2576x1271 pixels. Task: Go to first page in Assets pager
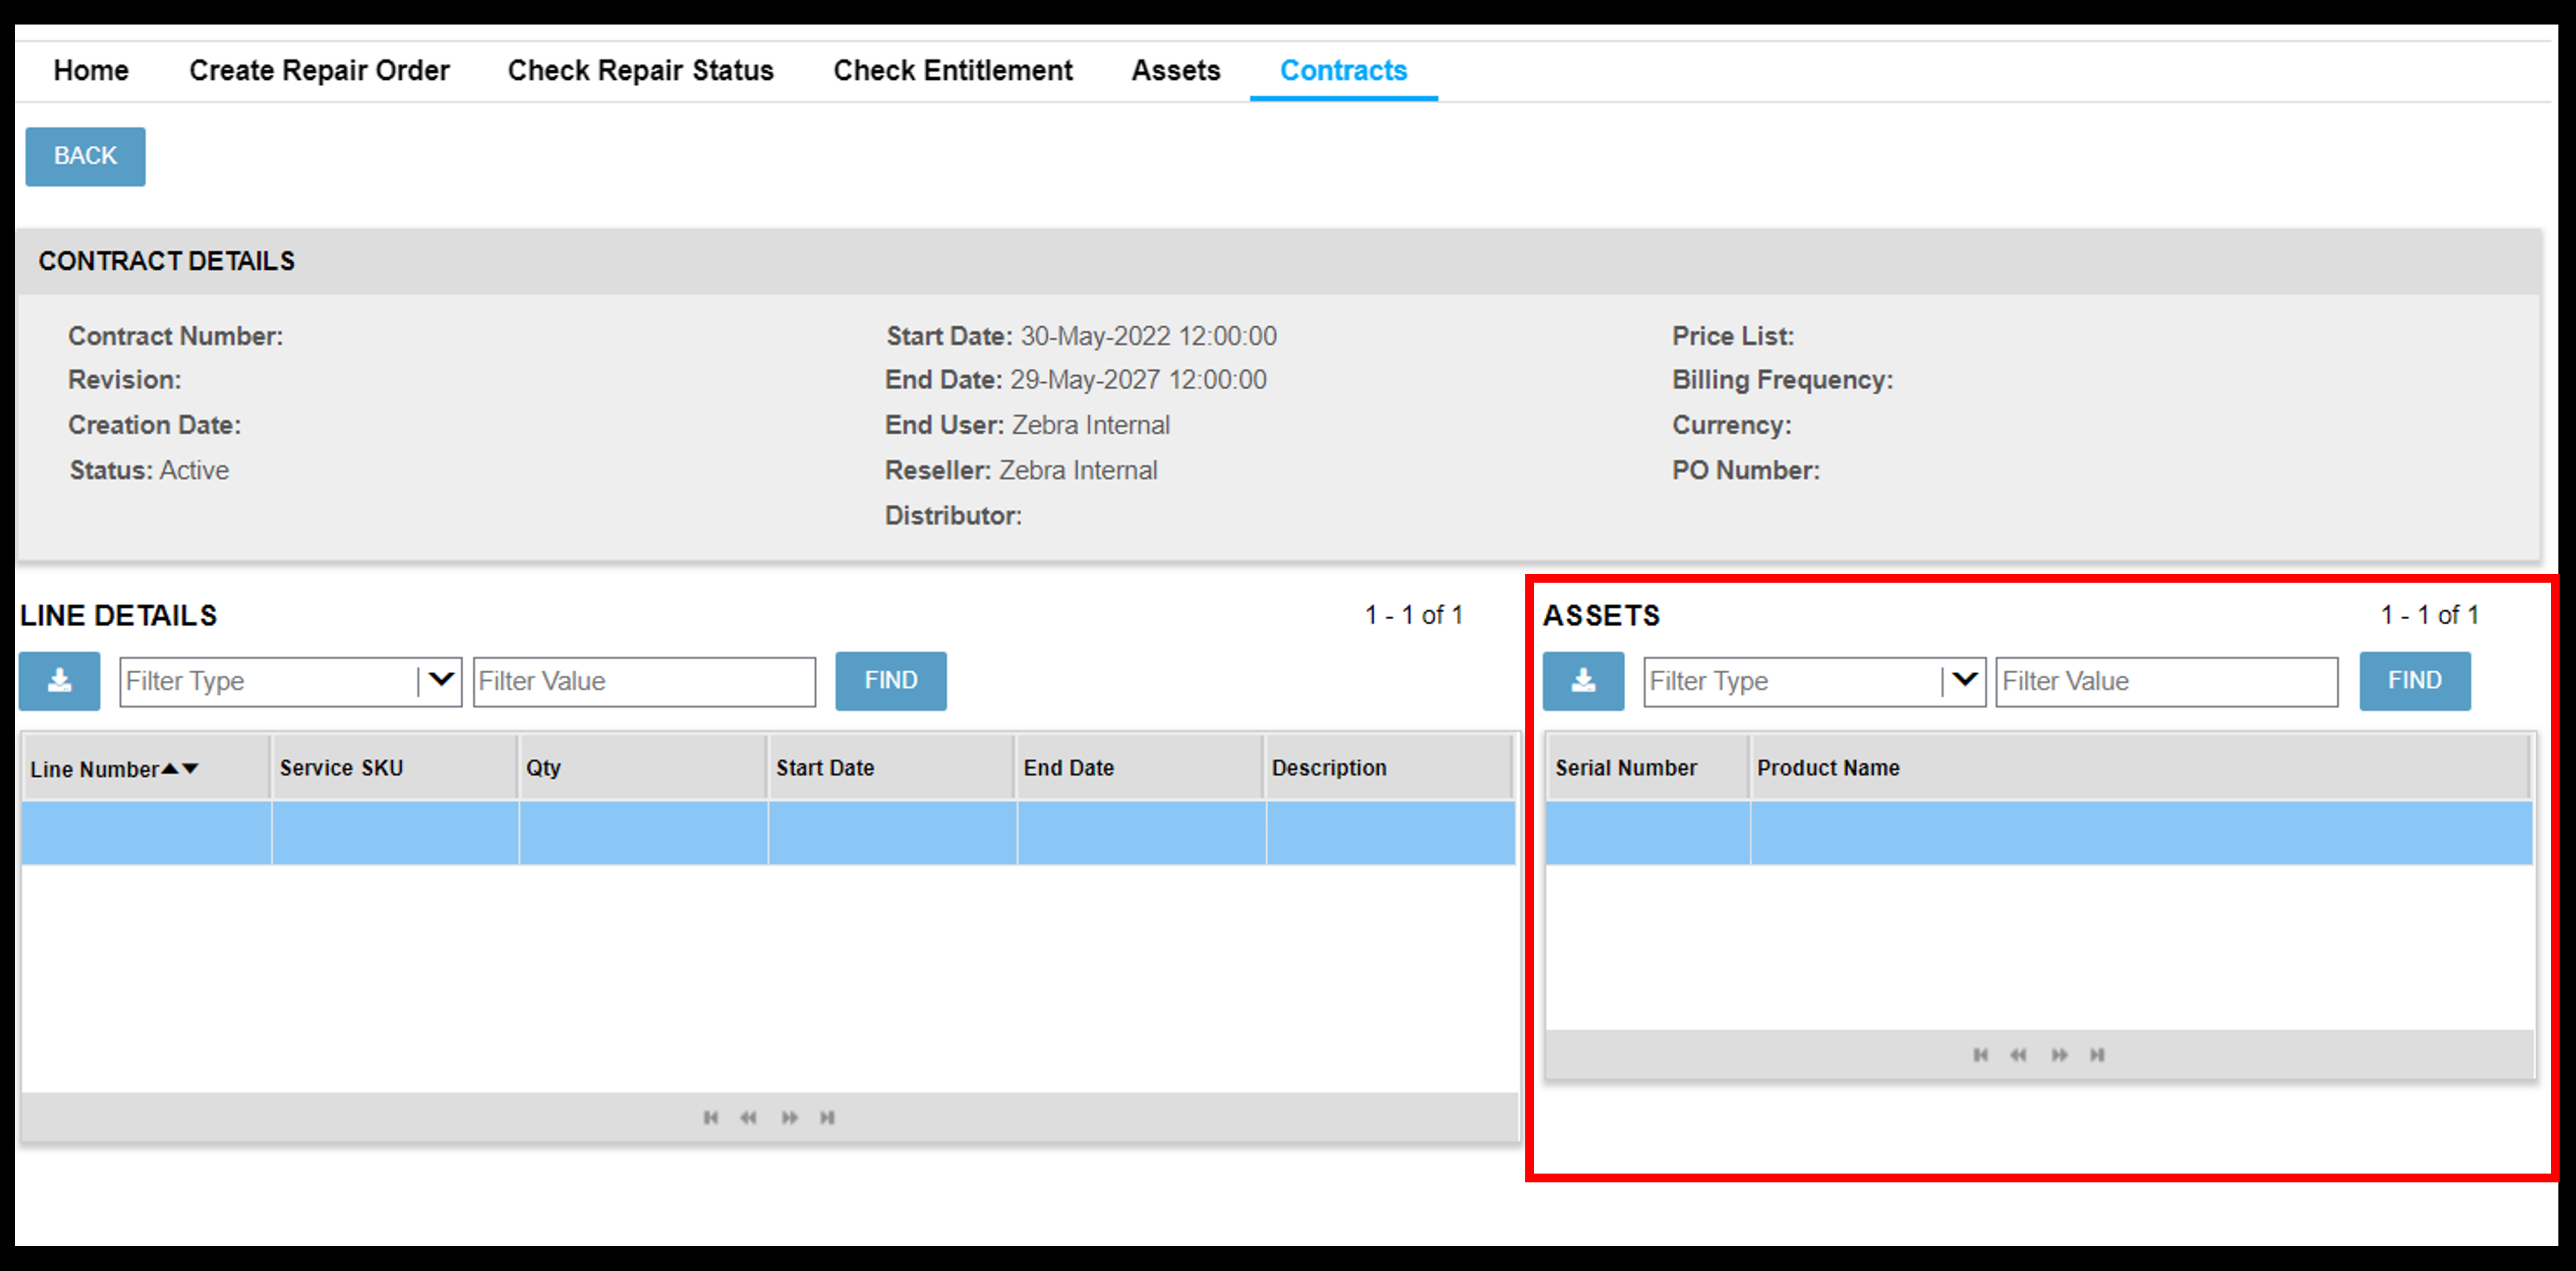(x=1980, y=1055)
